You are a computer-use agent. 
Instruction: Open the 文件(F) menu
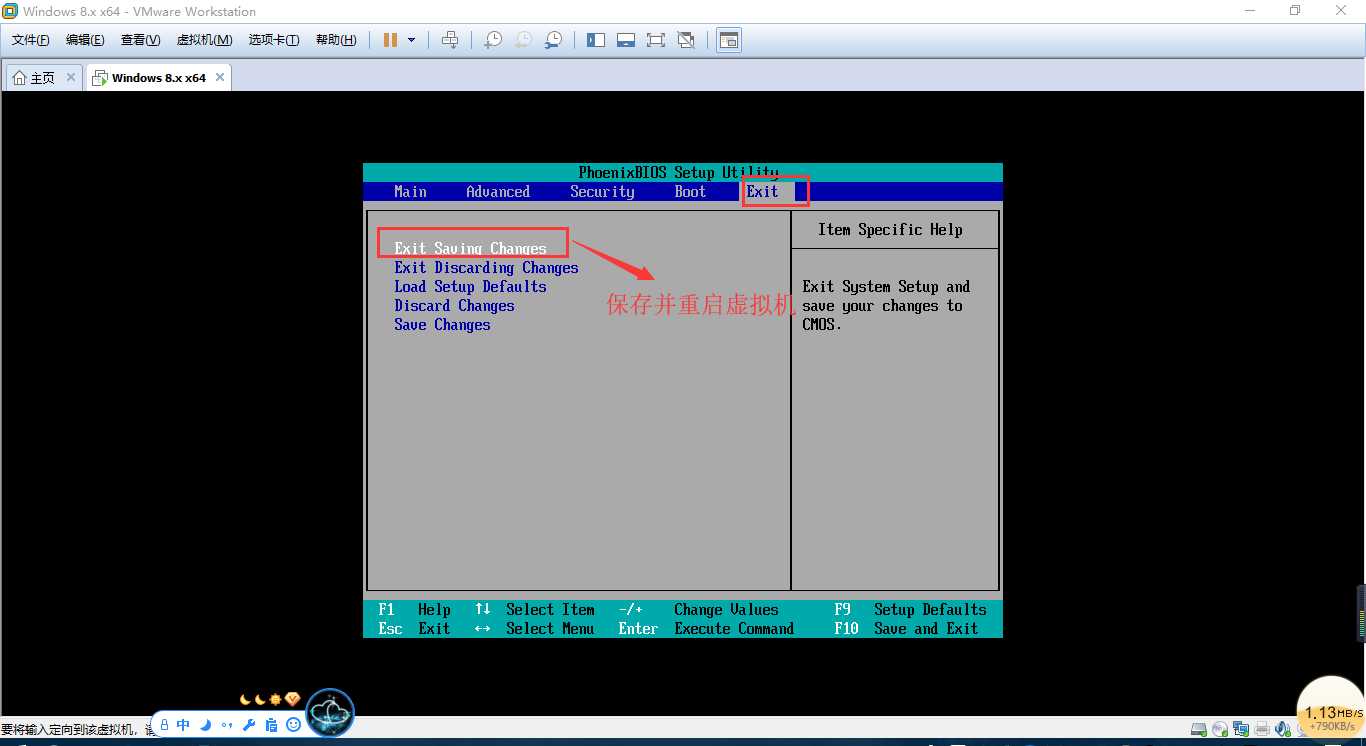tap(31, 40)
